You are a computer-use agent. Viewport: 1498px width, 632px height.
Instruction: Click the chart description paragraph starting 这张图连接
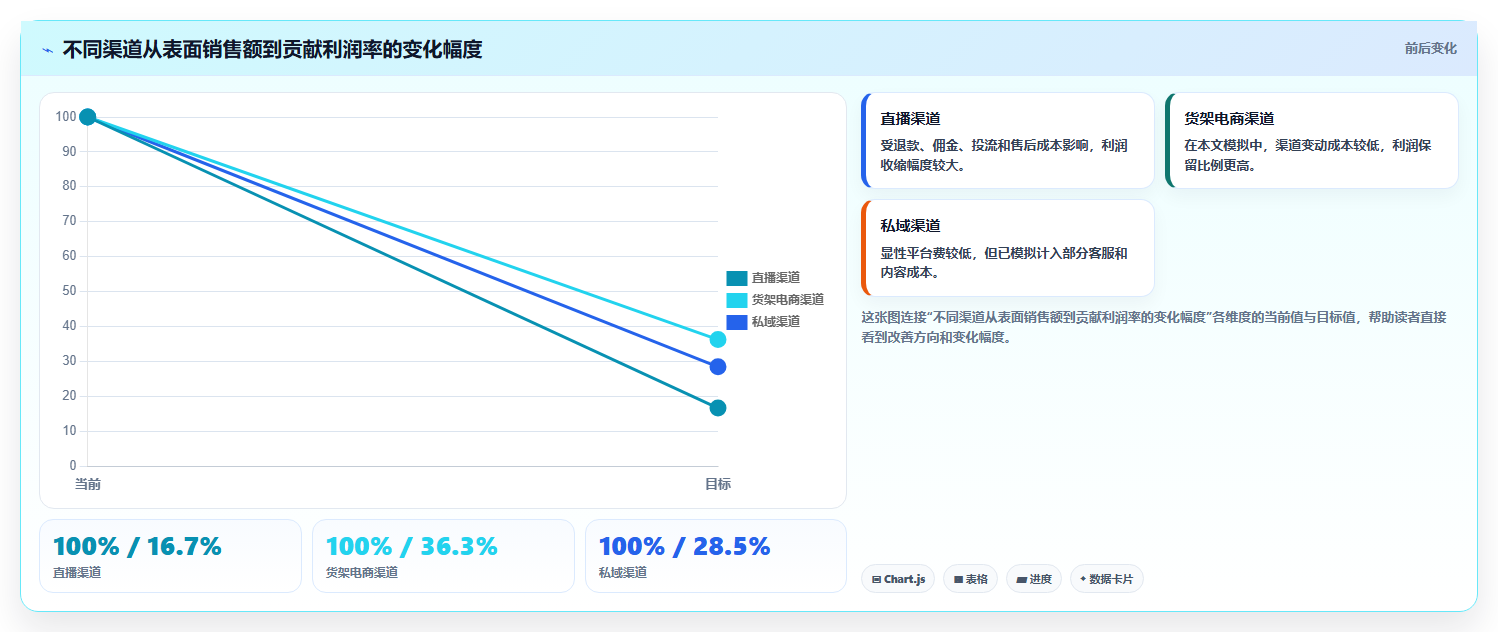point(1153,327)
